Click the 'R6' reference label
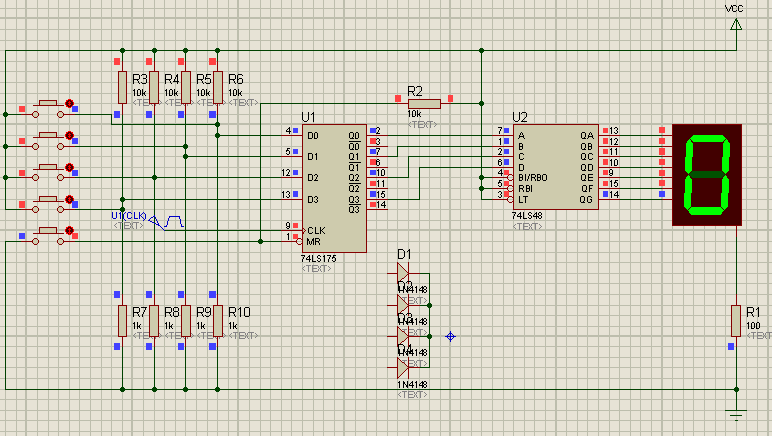Viewport: 772px width, 436px height. (236, 79)
